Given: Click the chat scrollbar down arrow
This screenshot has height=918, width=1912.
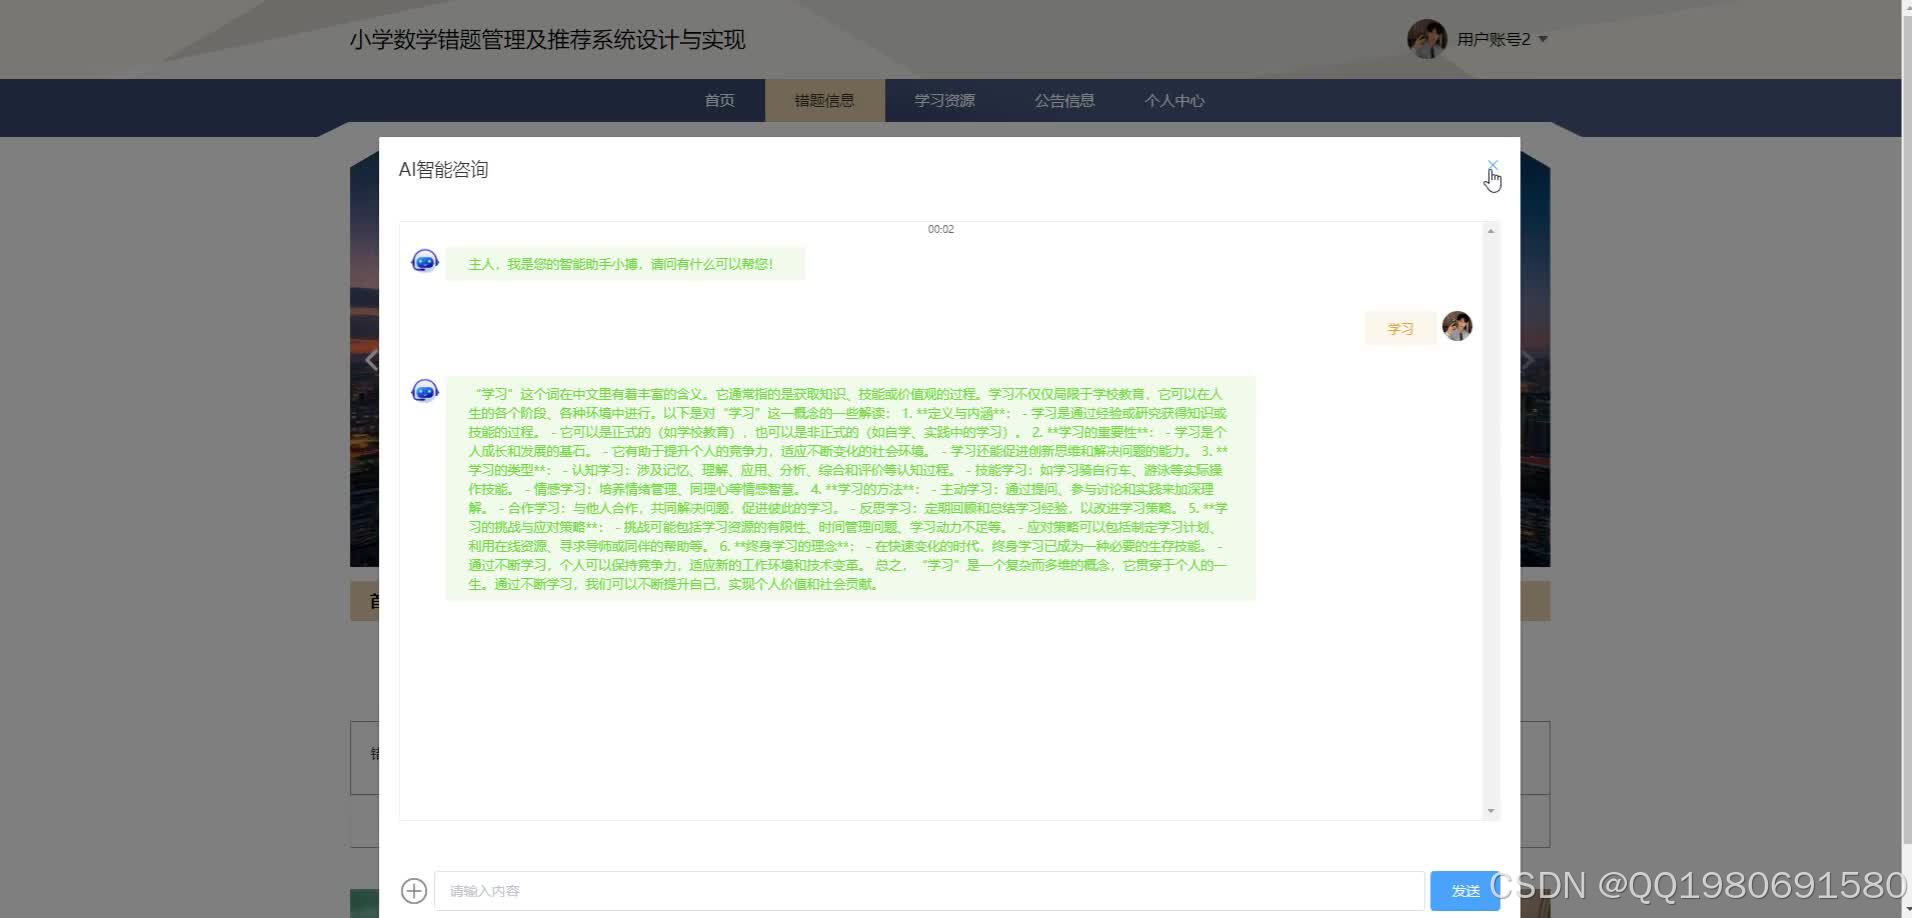Looking at the screenshot, I should click(1489, 810).
